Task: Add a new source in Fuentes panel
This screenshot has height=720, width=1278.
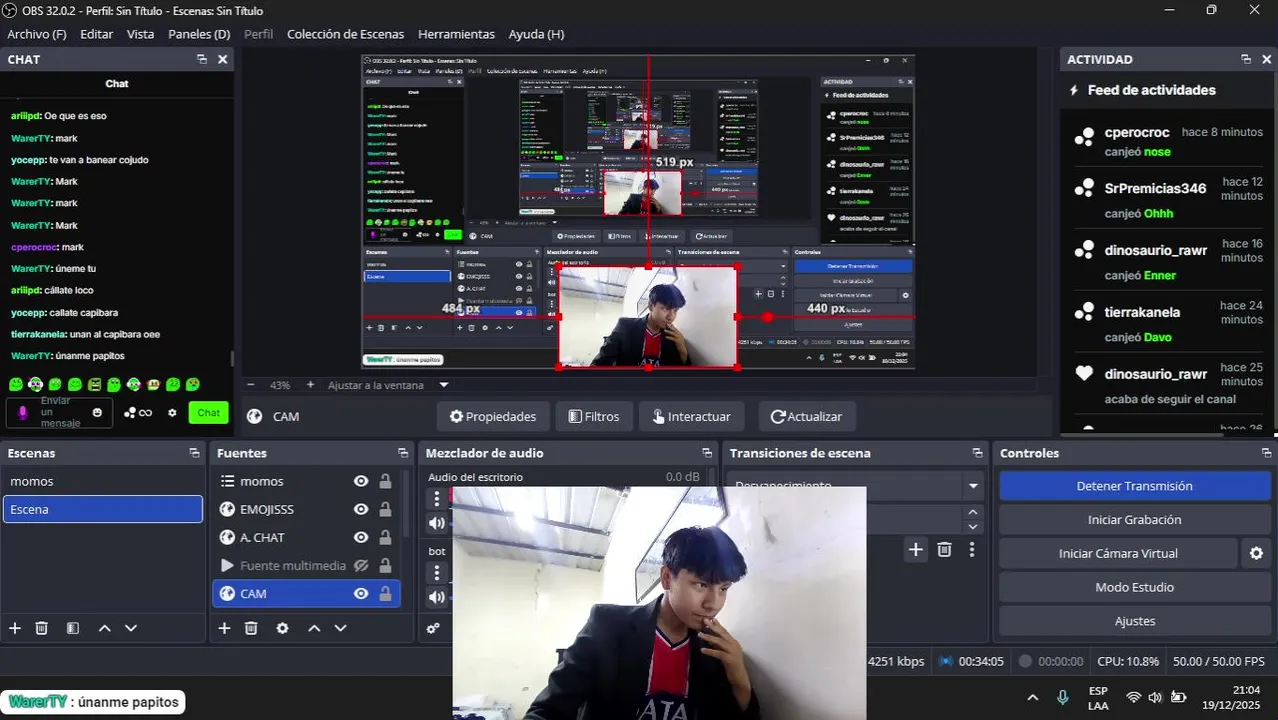Action: pyautogui.click(x=224, y=628)
